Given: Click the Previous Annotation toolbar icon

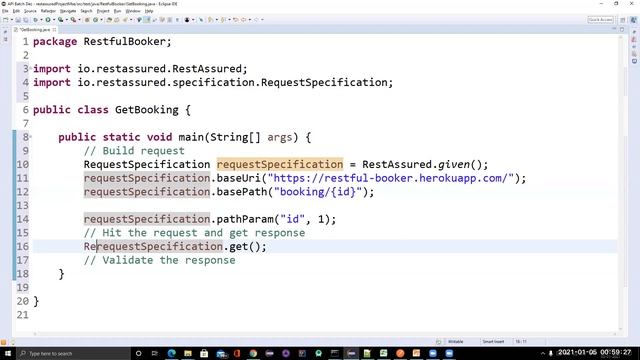Looking at the screenshot, I should point(223,20).
